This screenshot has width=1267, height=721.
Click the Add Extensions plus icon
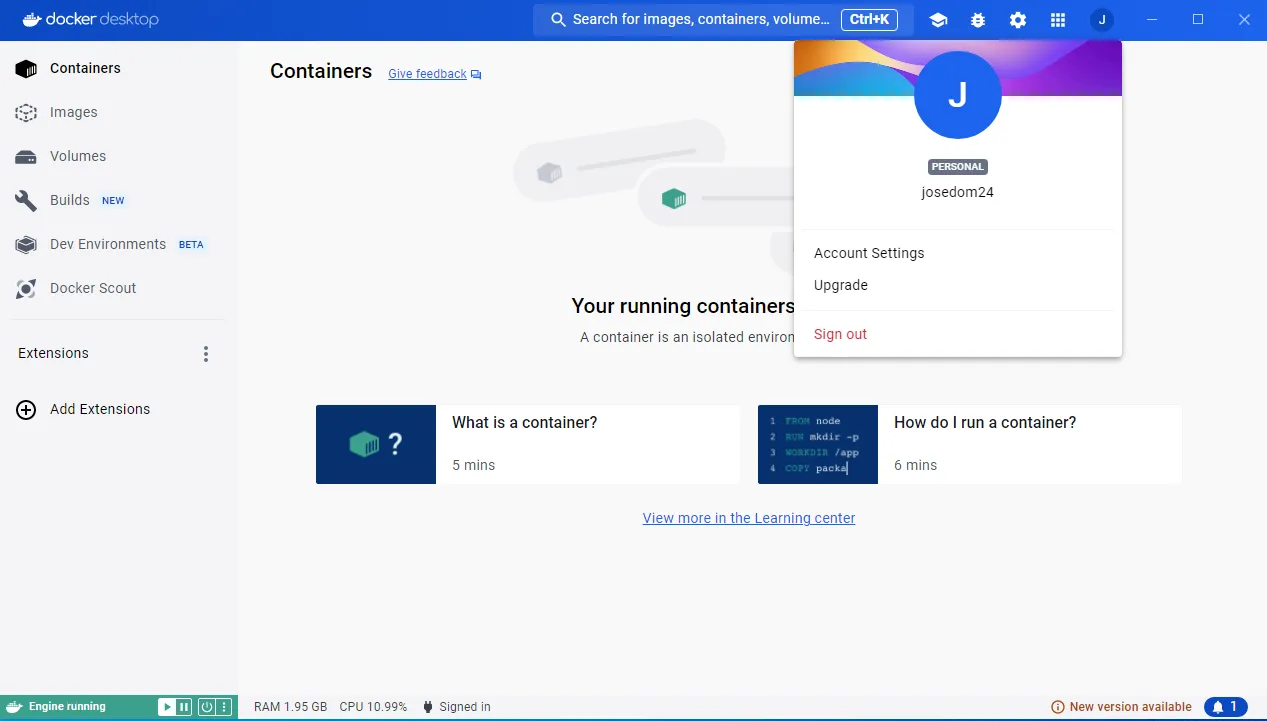pyautogui.click(x=26, y=409)
